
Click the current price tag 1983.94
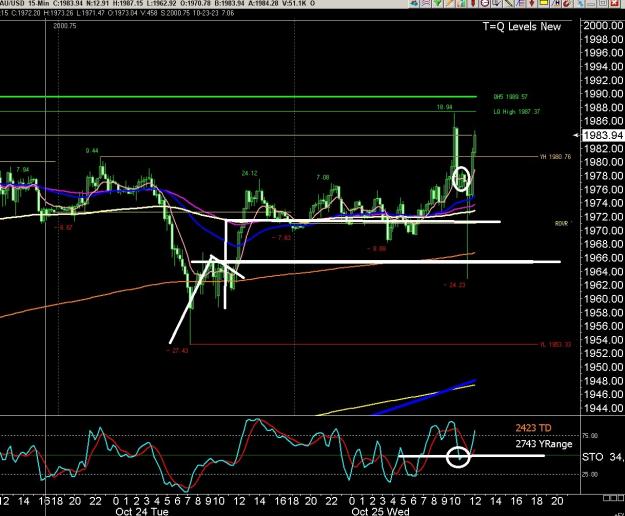603,135
